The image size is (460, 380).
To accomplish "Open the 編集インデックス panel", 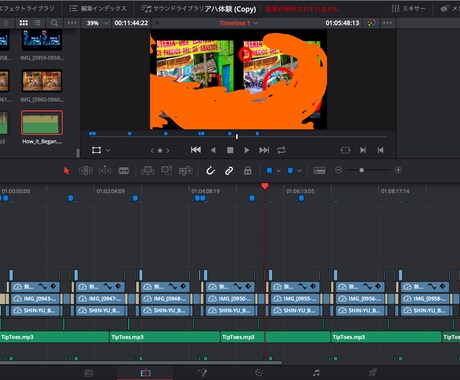I will tap(98, 8).
